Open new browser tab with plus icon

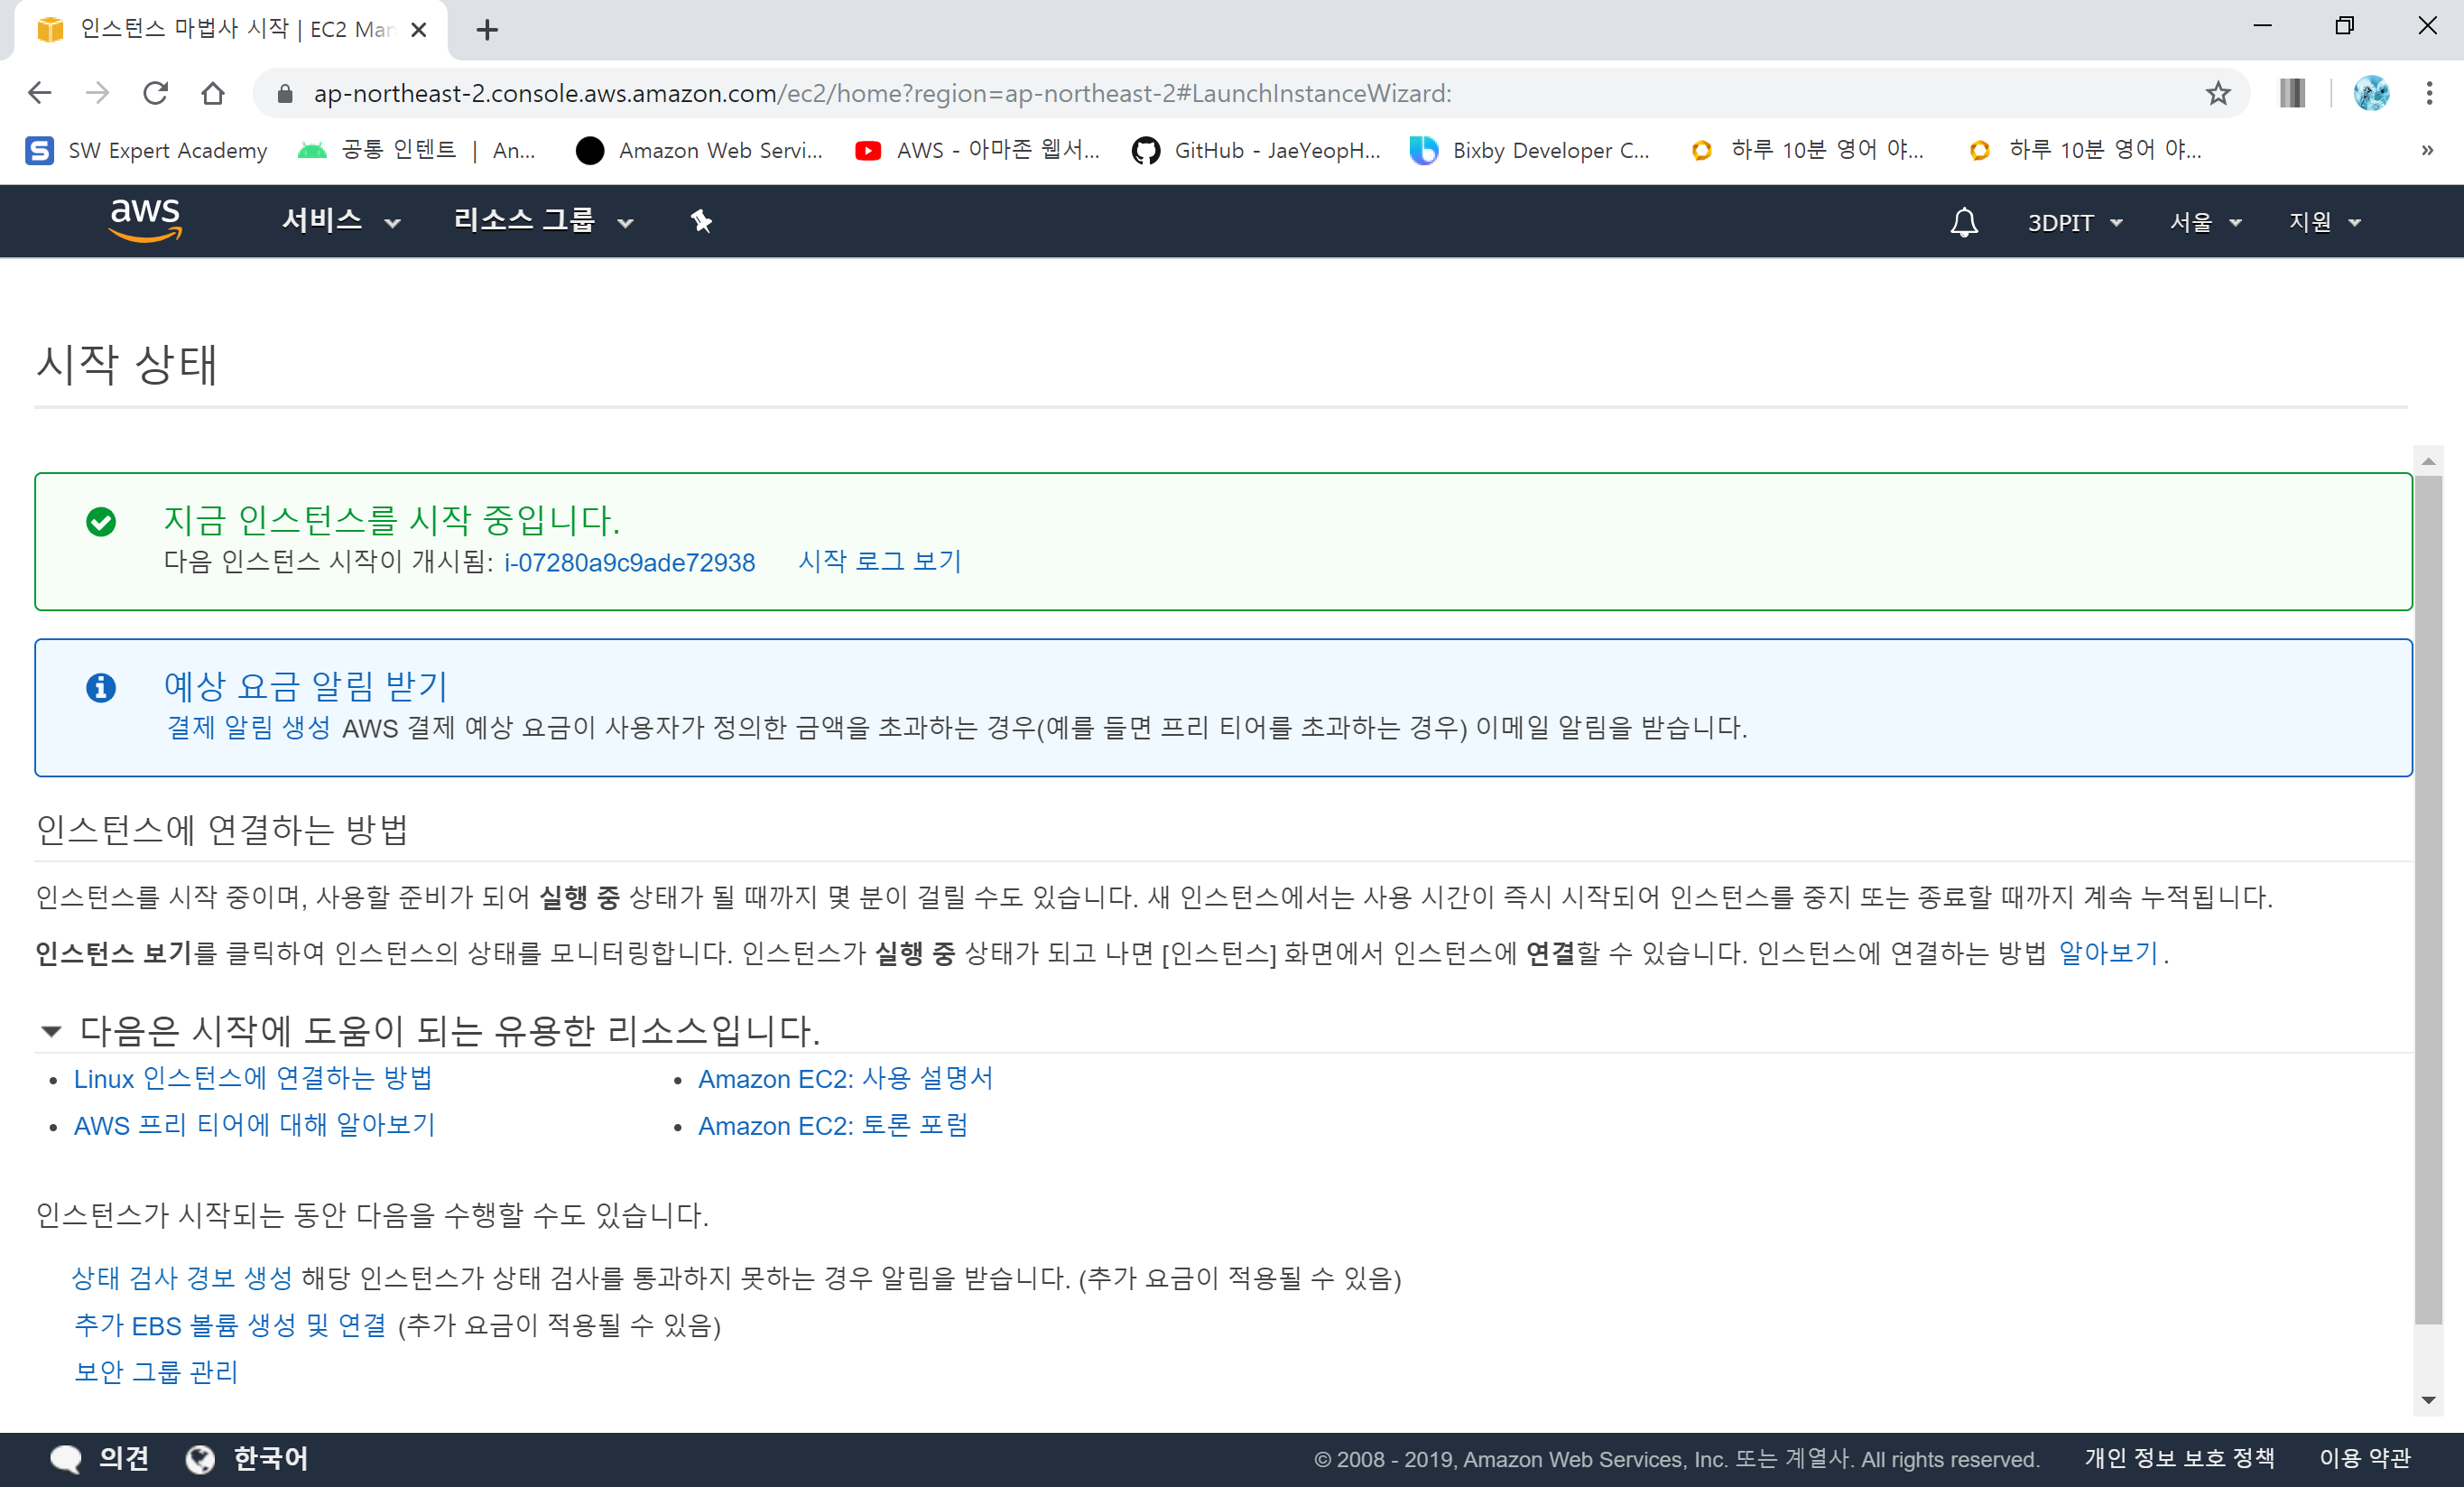[487, 30]
